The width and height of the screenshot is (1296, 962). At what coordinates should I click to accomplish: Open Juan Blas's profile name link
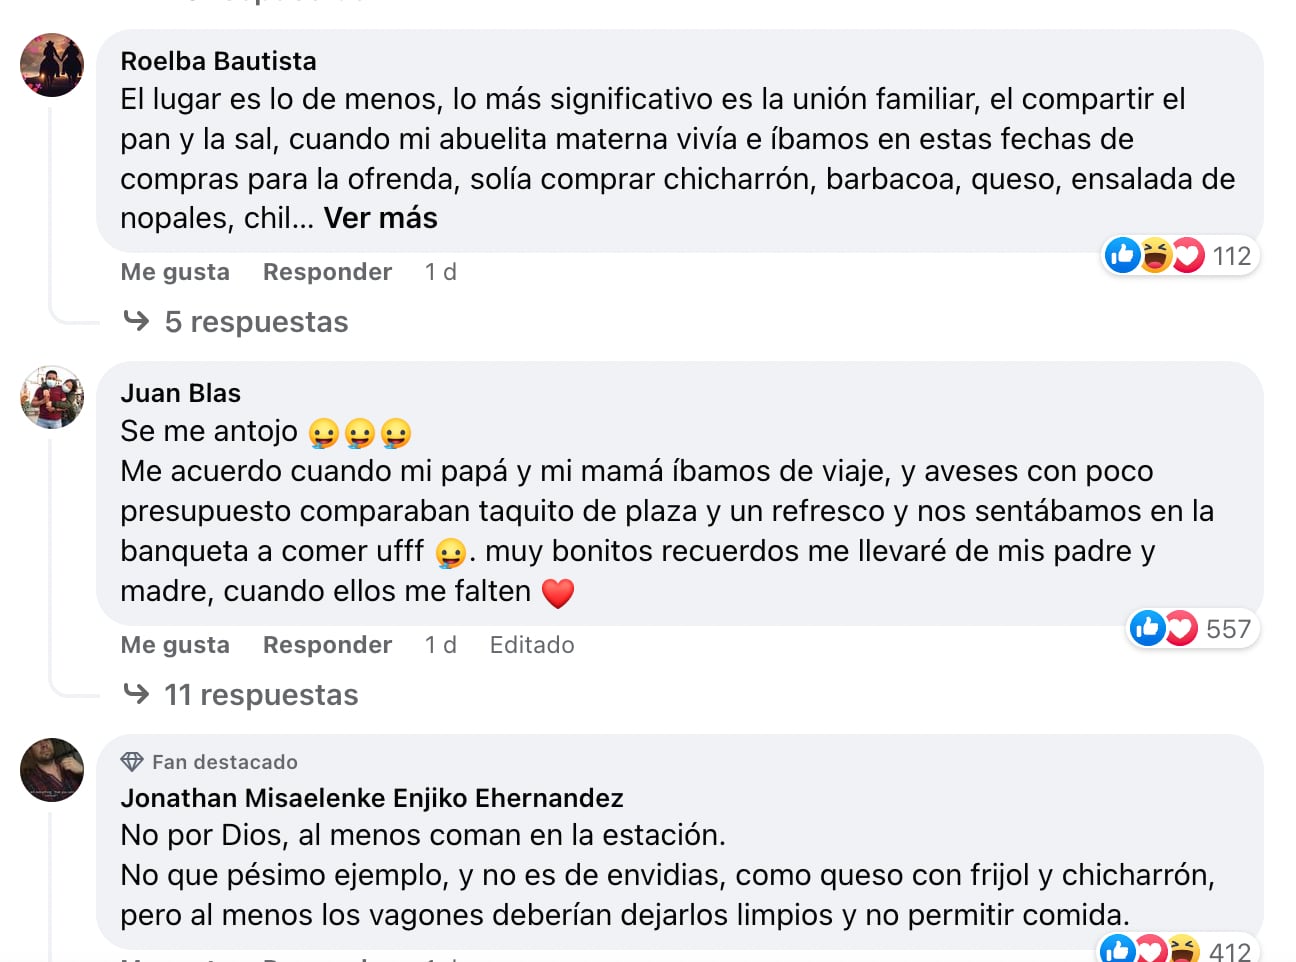[181, 393]
